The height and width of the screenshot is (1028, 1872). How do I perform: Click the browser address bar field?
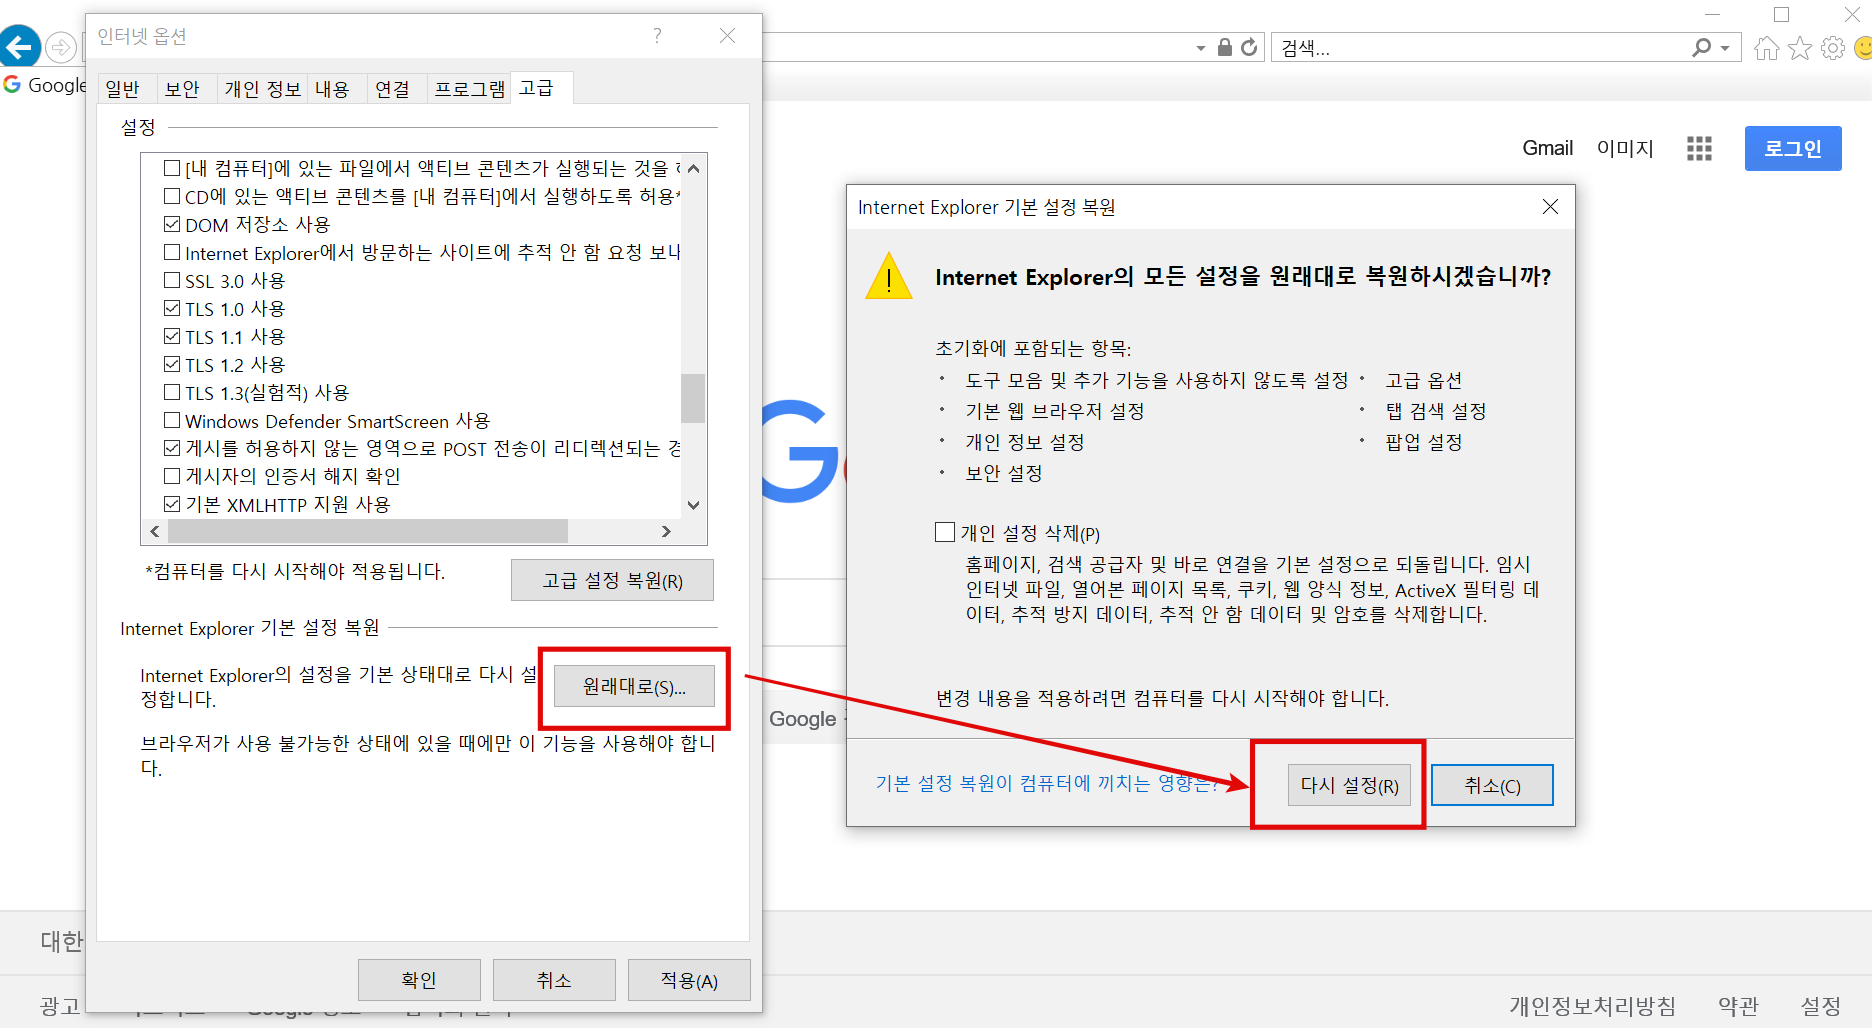pyautogui.click(x=975, y=48)
